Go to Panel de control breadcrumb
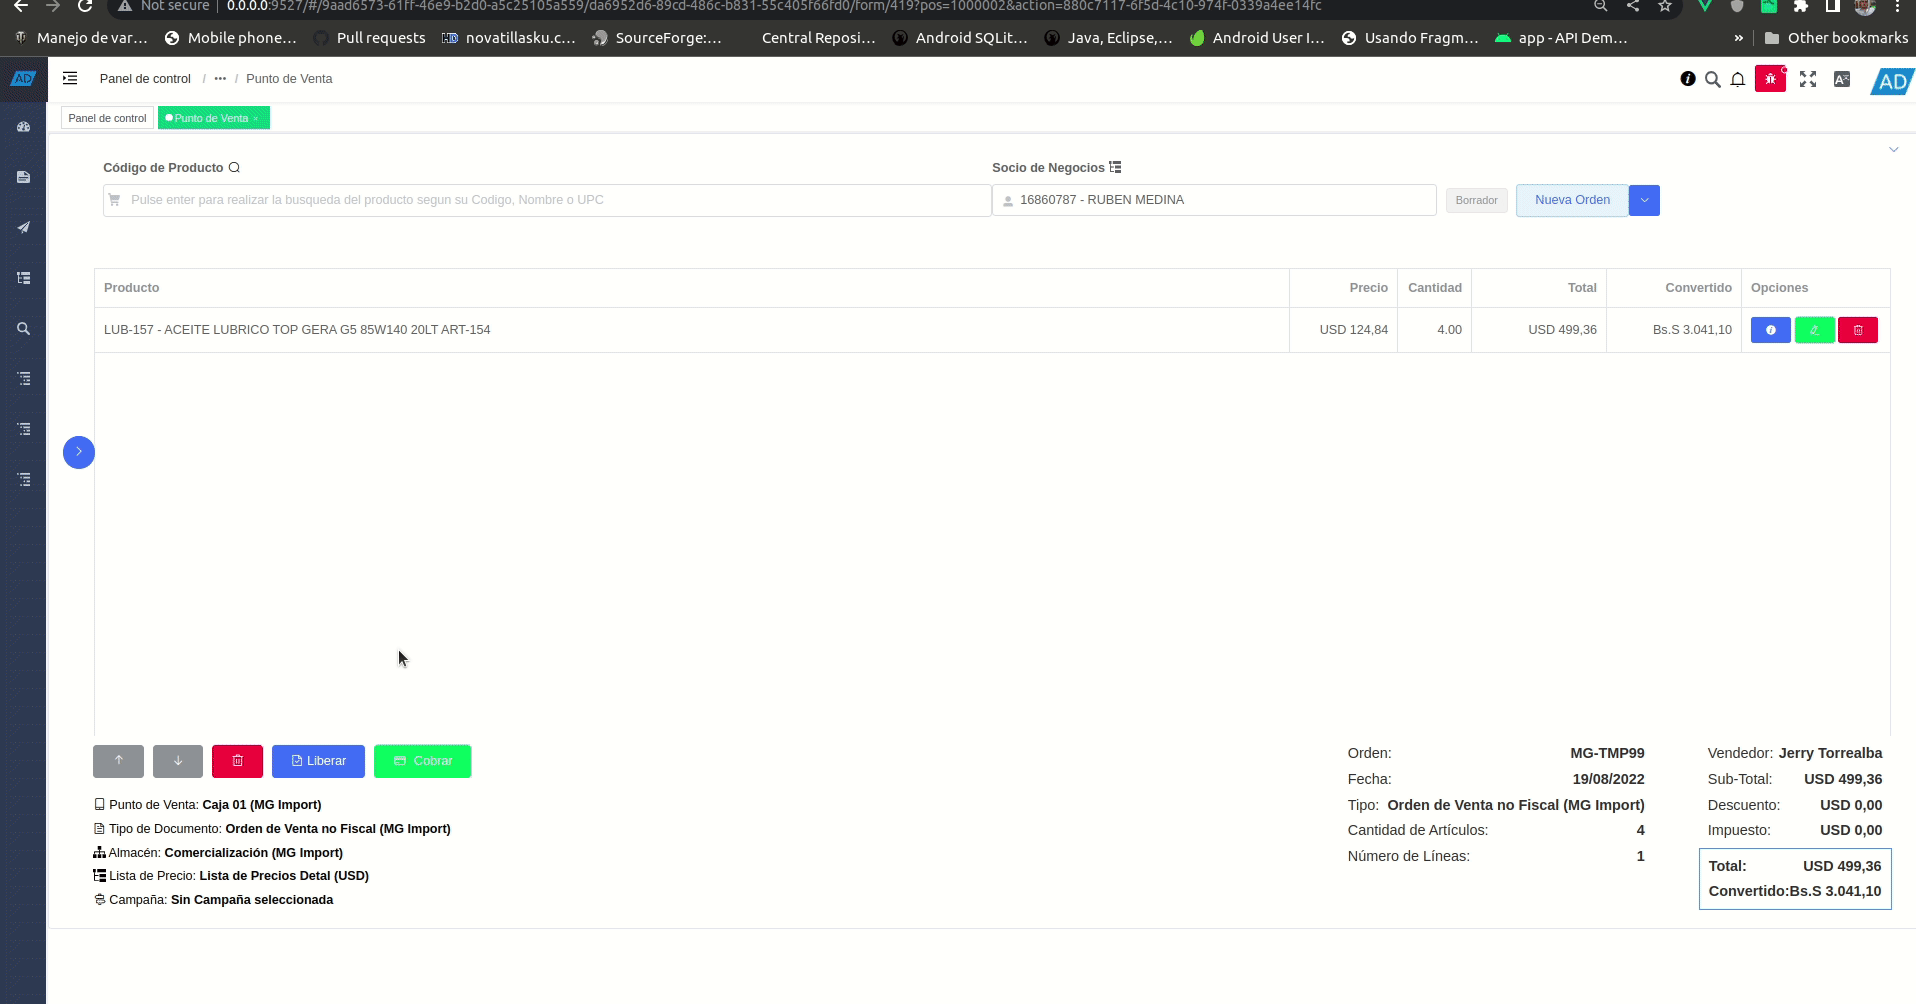Screen dimensions: 1916x1004 (x=145, y=79)
